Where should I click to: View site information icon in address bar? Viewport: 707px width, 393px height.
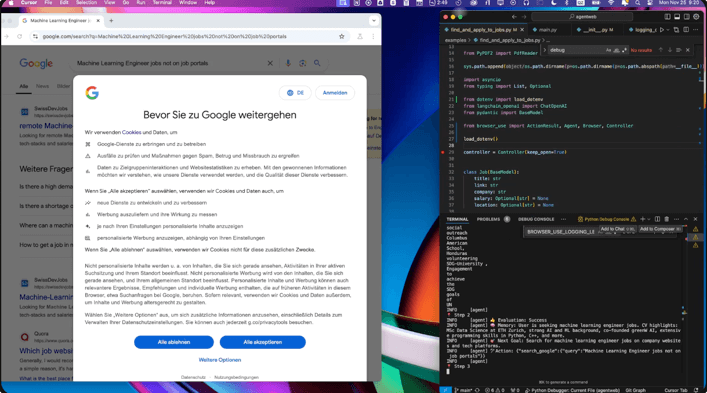(x=35, y=37)
